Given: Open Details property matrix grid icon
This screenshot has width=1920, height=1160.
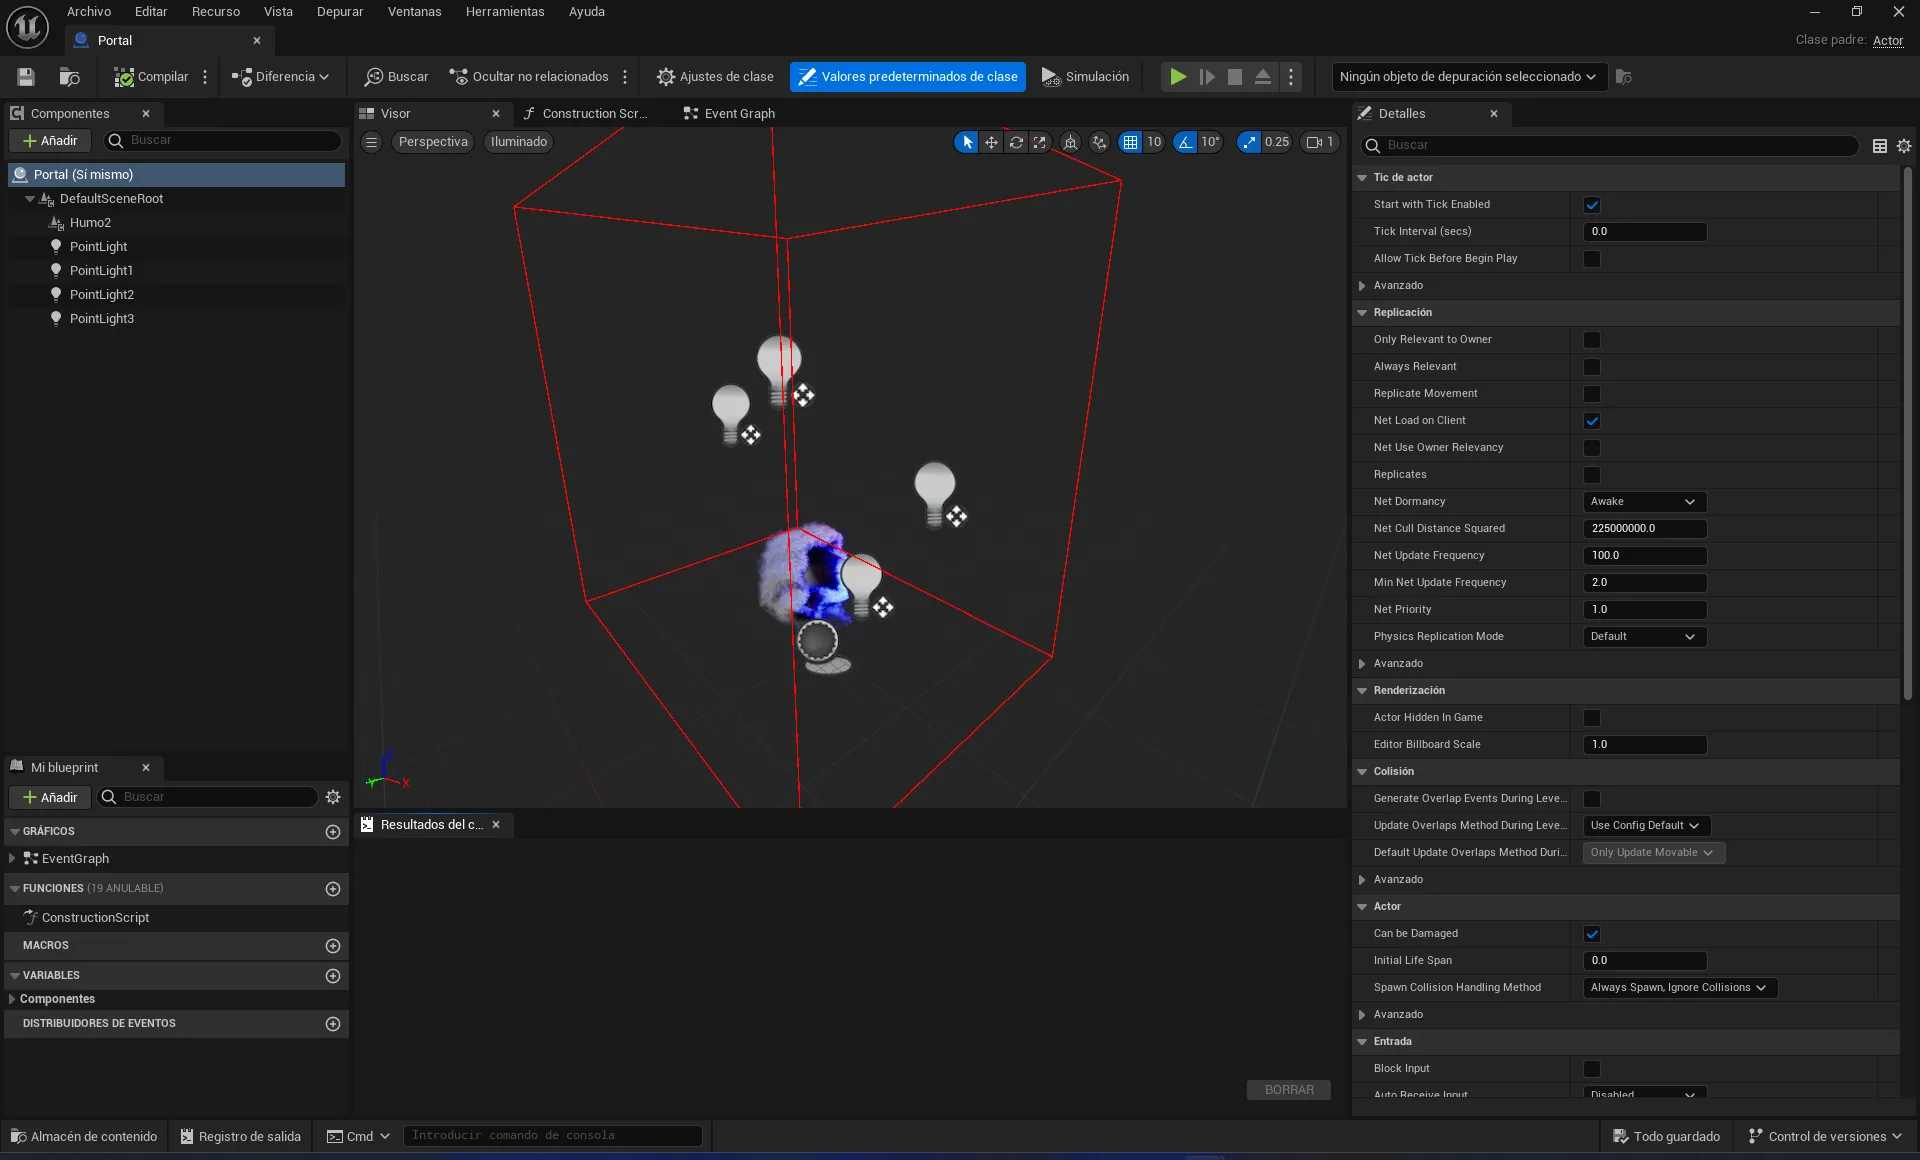Looking at the screenshot, I should [1880, 146].
